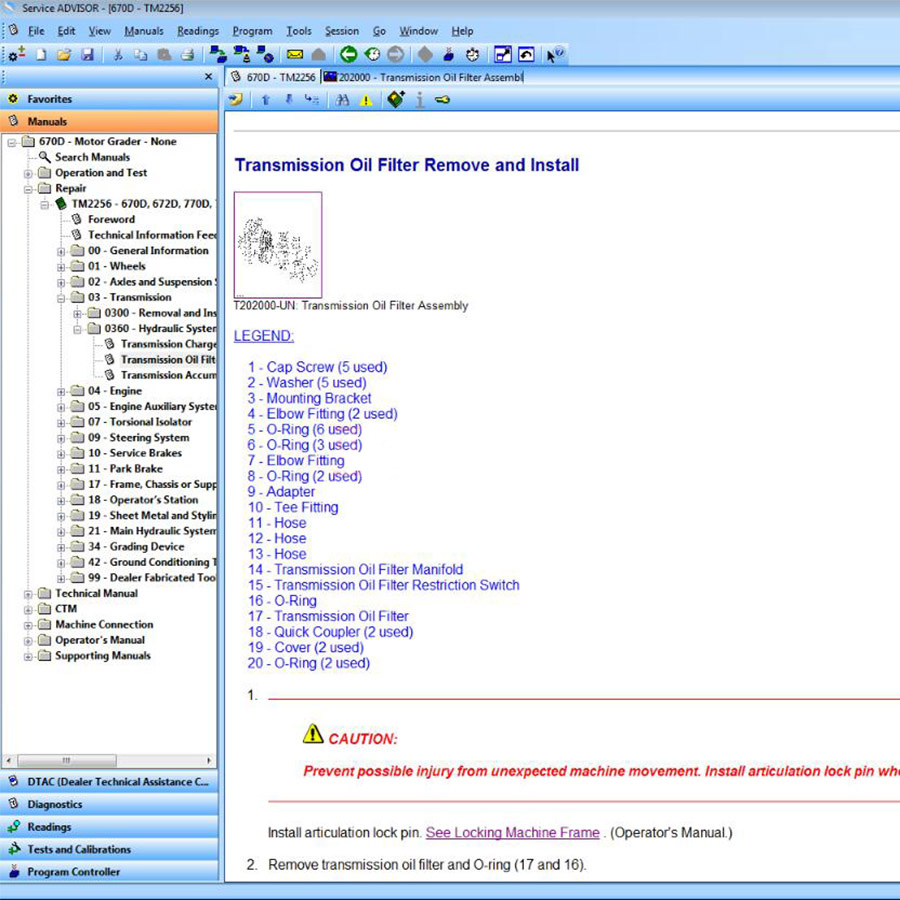Select the green Back navigation arrow
Image resolution: width=900 pixels, height=900 pixels.
[x=347, y=55]
